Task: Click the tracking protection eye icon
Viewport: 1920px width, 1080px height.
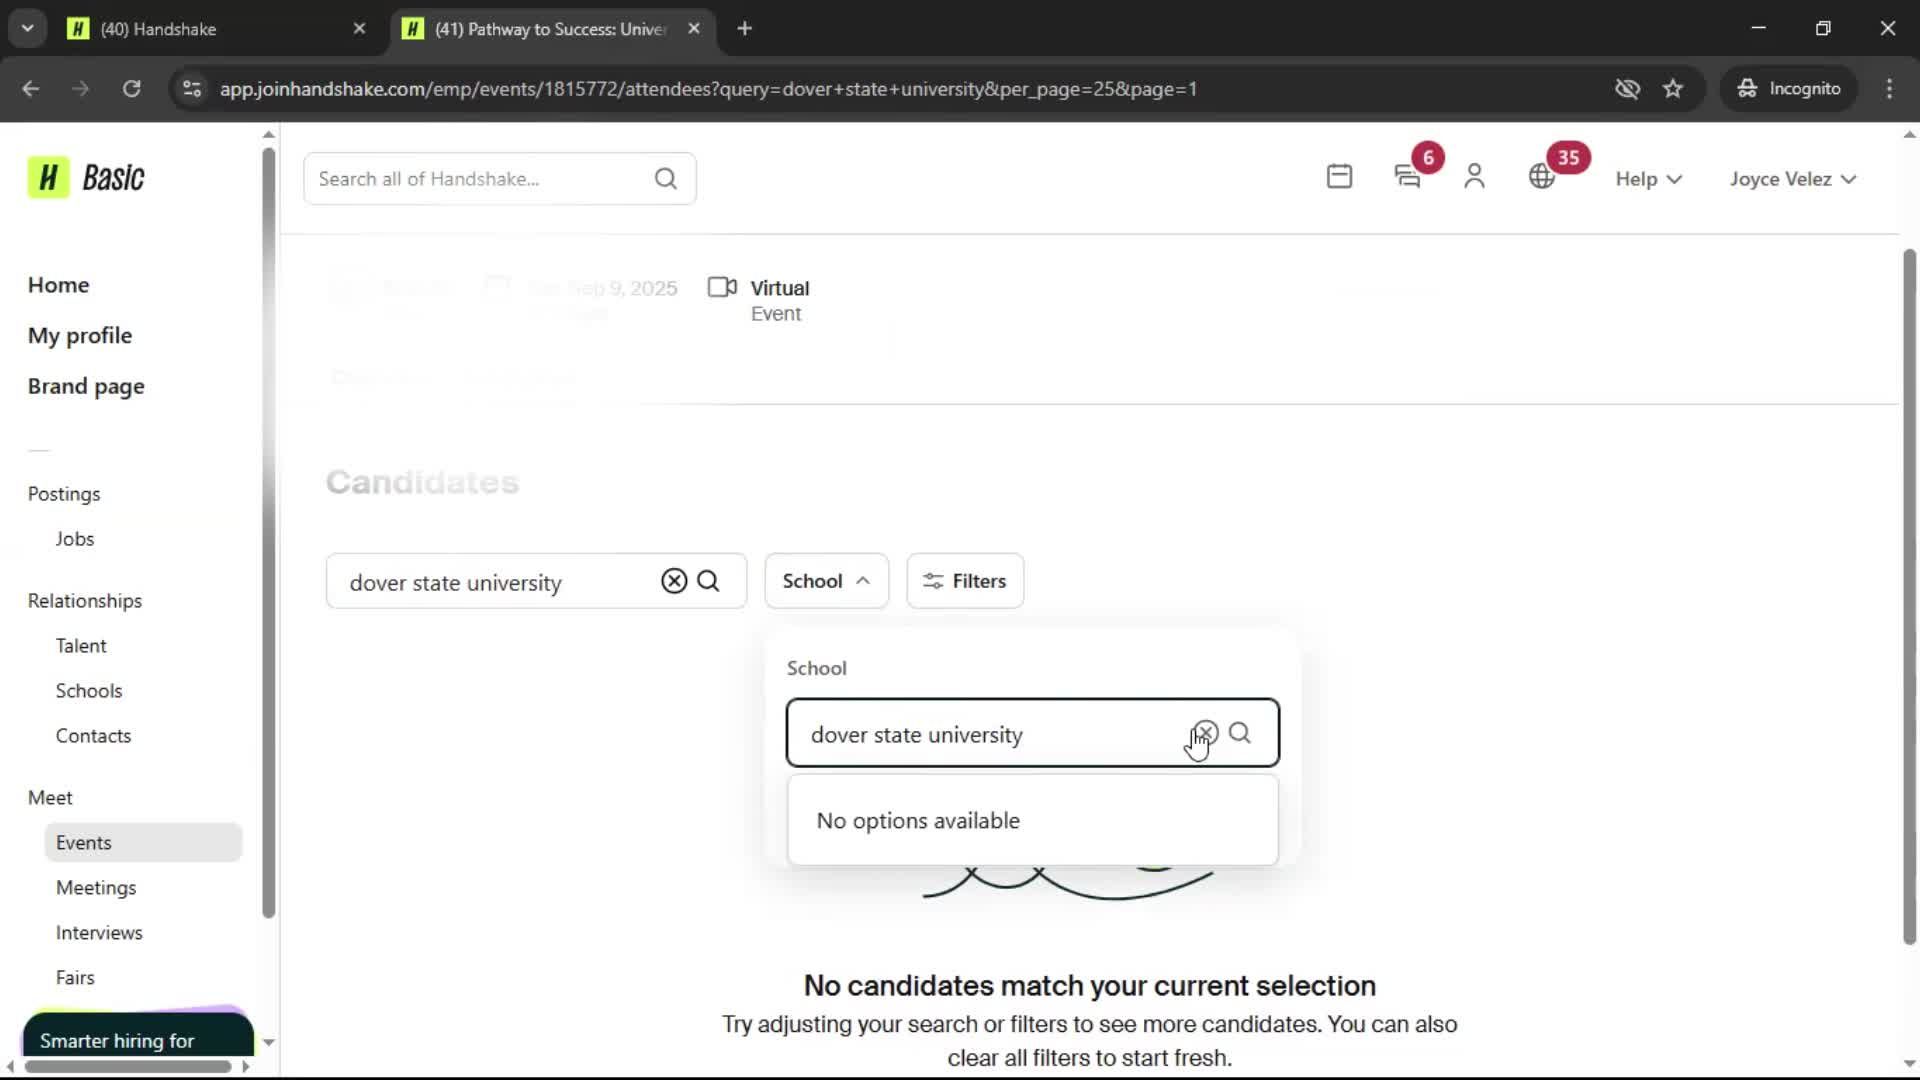Action: [x=1627, y=89]
